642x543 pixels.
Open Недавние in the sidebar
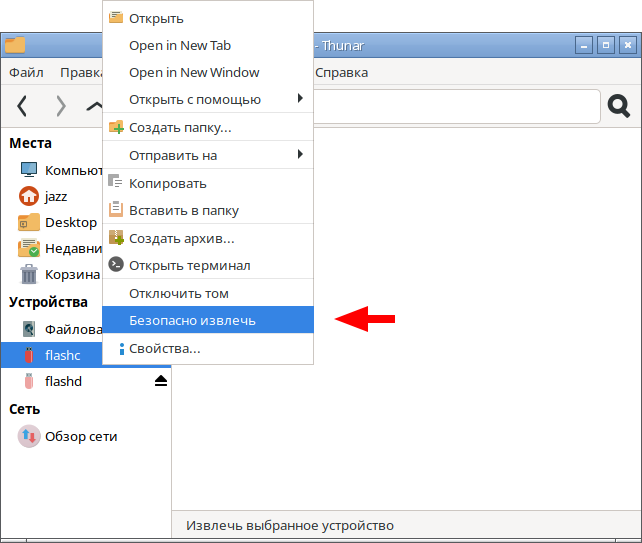tap(52, 248)
